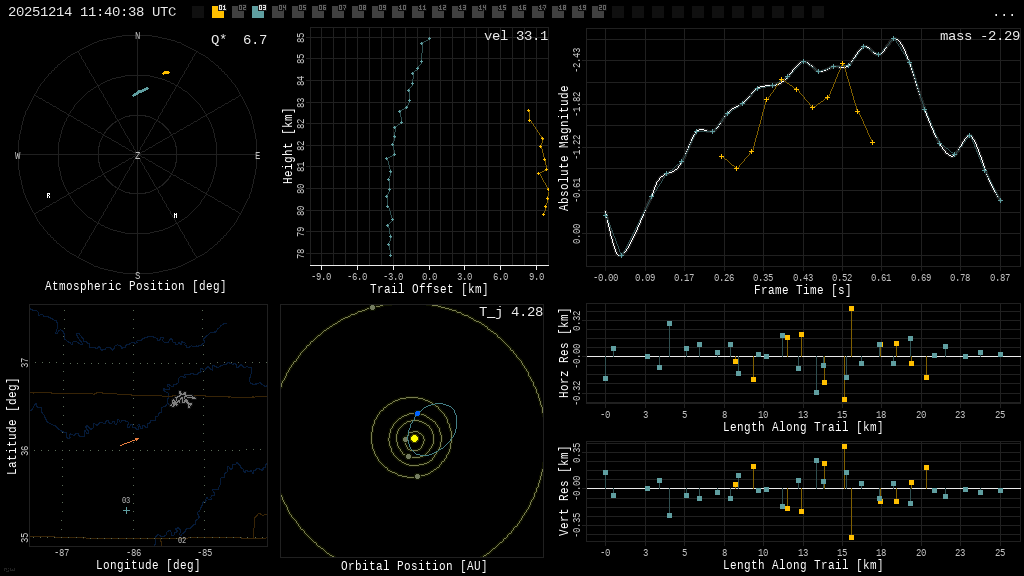Select blue Earth marker on orbit
This screenshot has height=576, width=1024.
[417, 413]
